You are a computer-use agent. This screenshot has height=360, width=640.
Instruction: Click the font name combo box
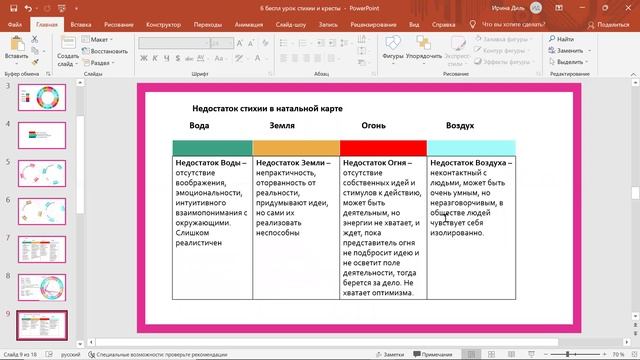point(174,43)
